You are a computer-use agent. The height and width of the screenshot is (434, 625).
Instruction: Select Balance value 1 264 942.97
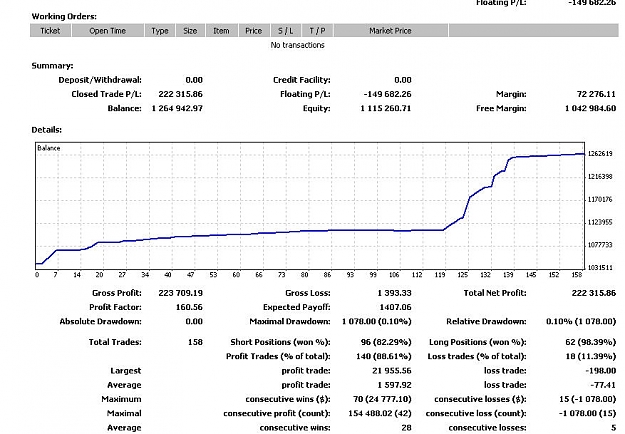coord(177,108)
